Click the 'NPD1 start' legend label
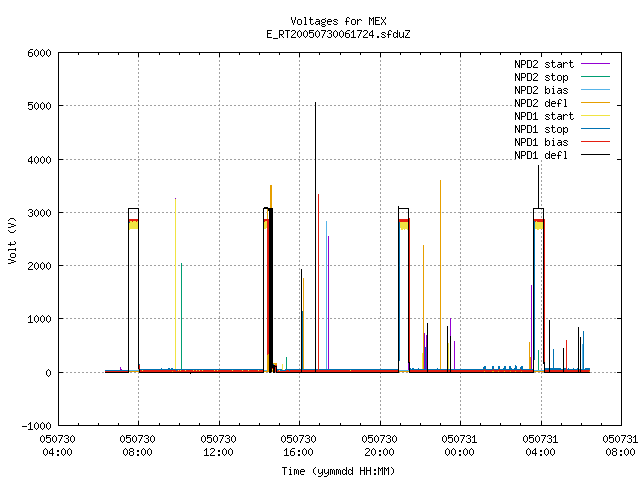This screenshot has height=480, width=640. click(x=544, y=116)
